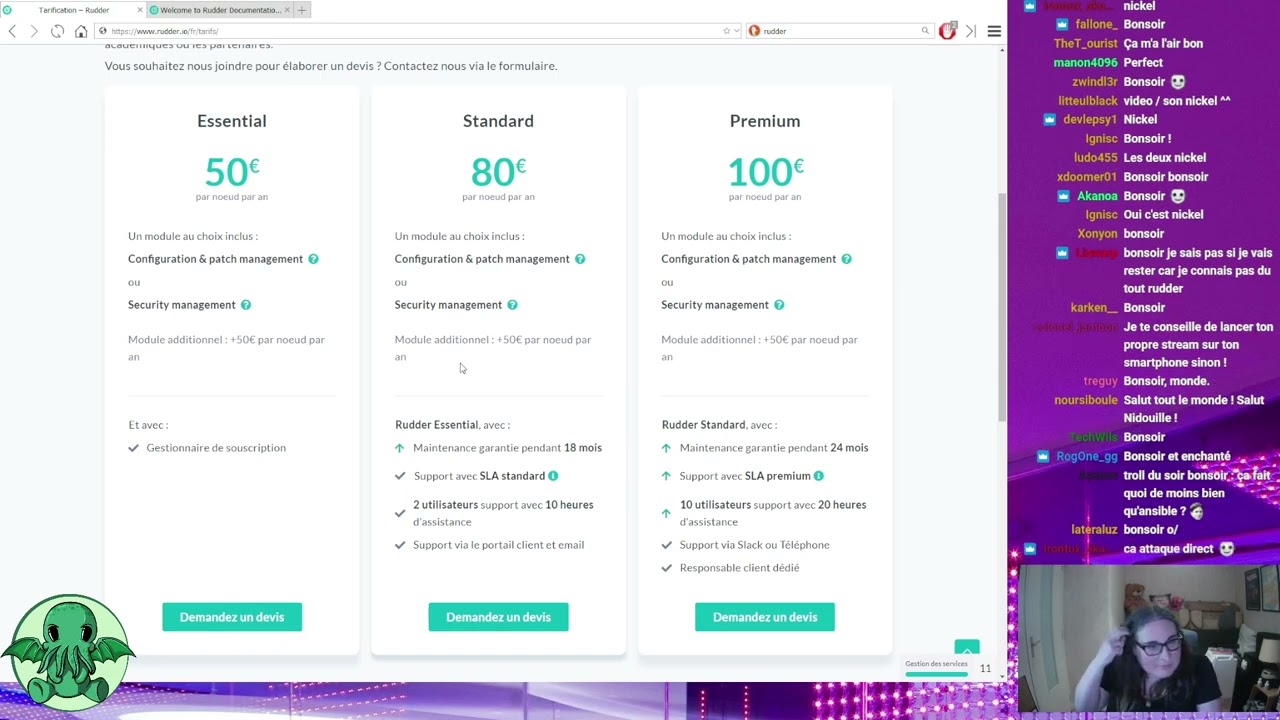
Task: Click the page vertical scrollbar
Action: [x=1001, y=305]
